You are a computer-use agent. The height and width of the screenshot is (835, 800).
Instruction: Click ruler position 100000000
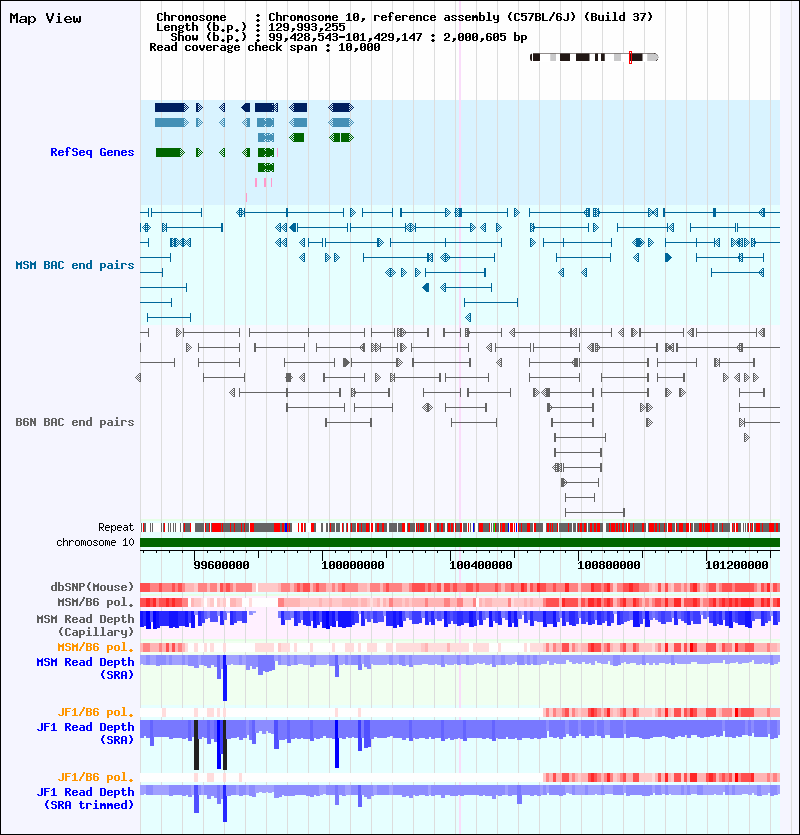353,565
